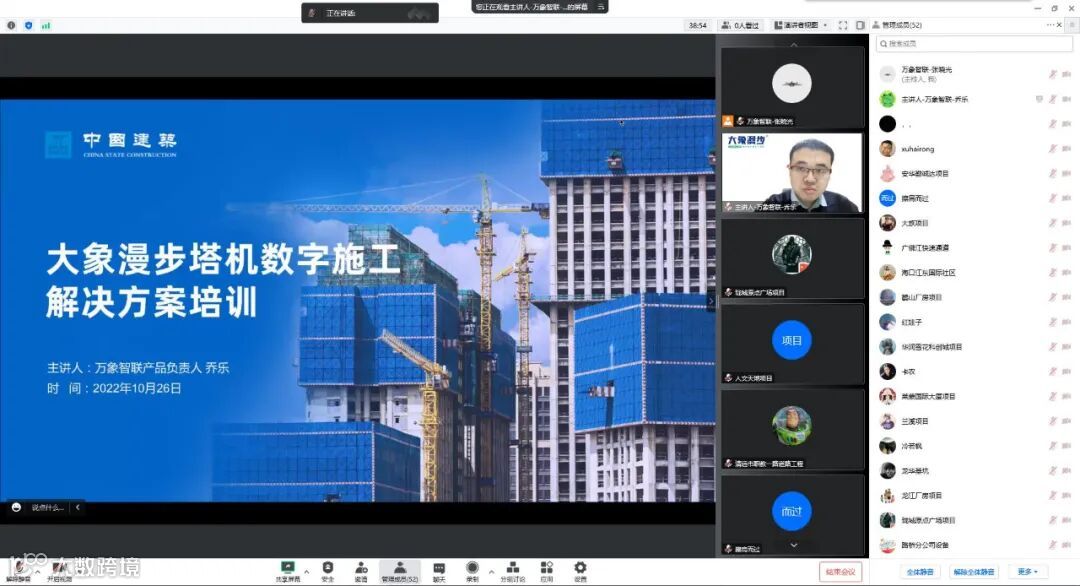Open manage members (管理成员 52) toolbar item

pos(399,571)
